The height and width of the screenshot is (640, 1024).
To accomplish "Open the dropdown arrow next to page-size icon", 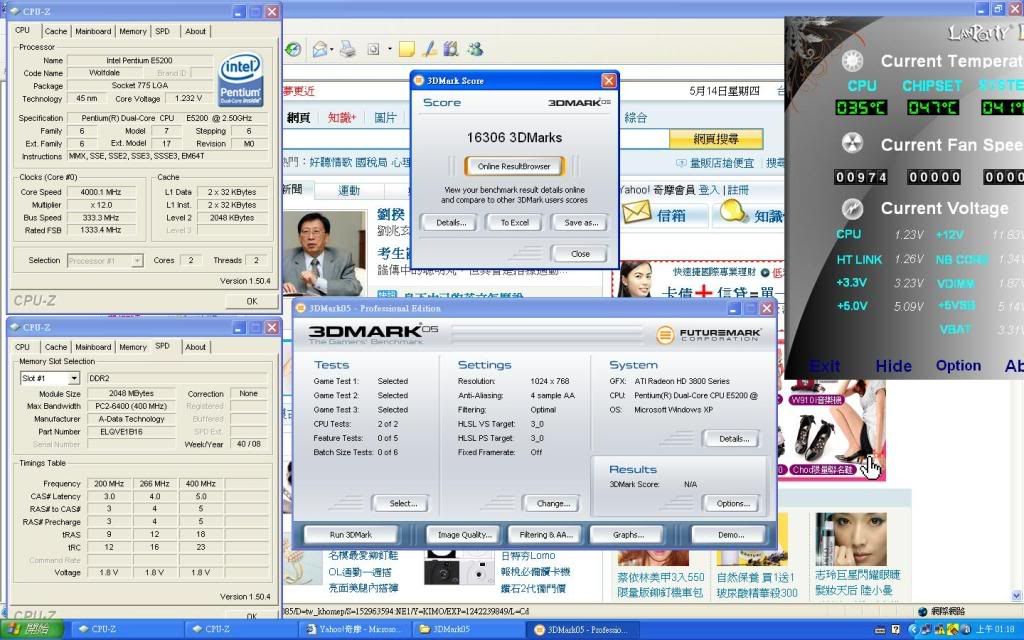I will click(390, 49).
